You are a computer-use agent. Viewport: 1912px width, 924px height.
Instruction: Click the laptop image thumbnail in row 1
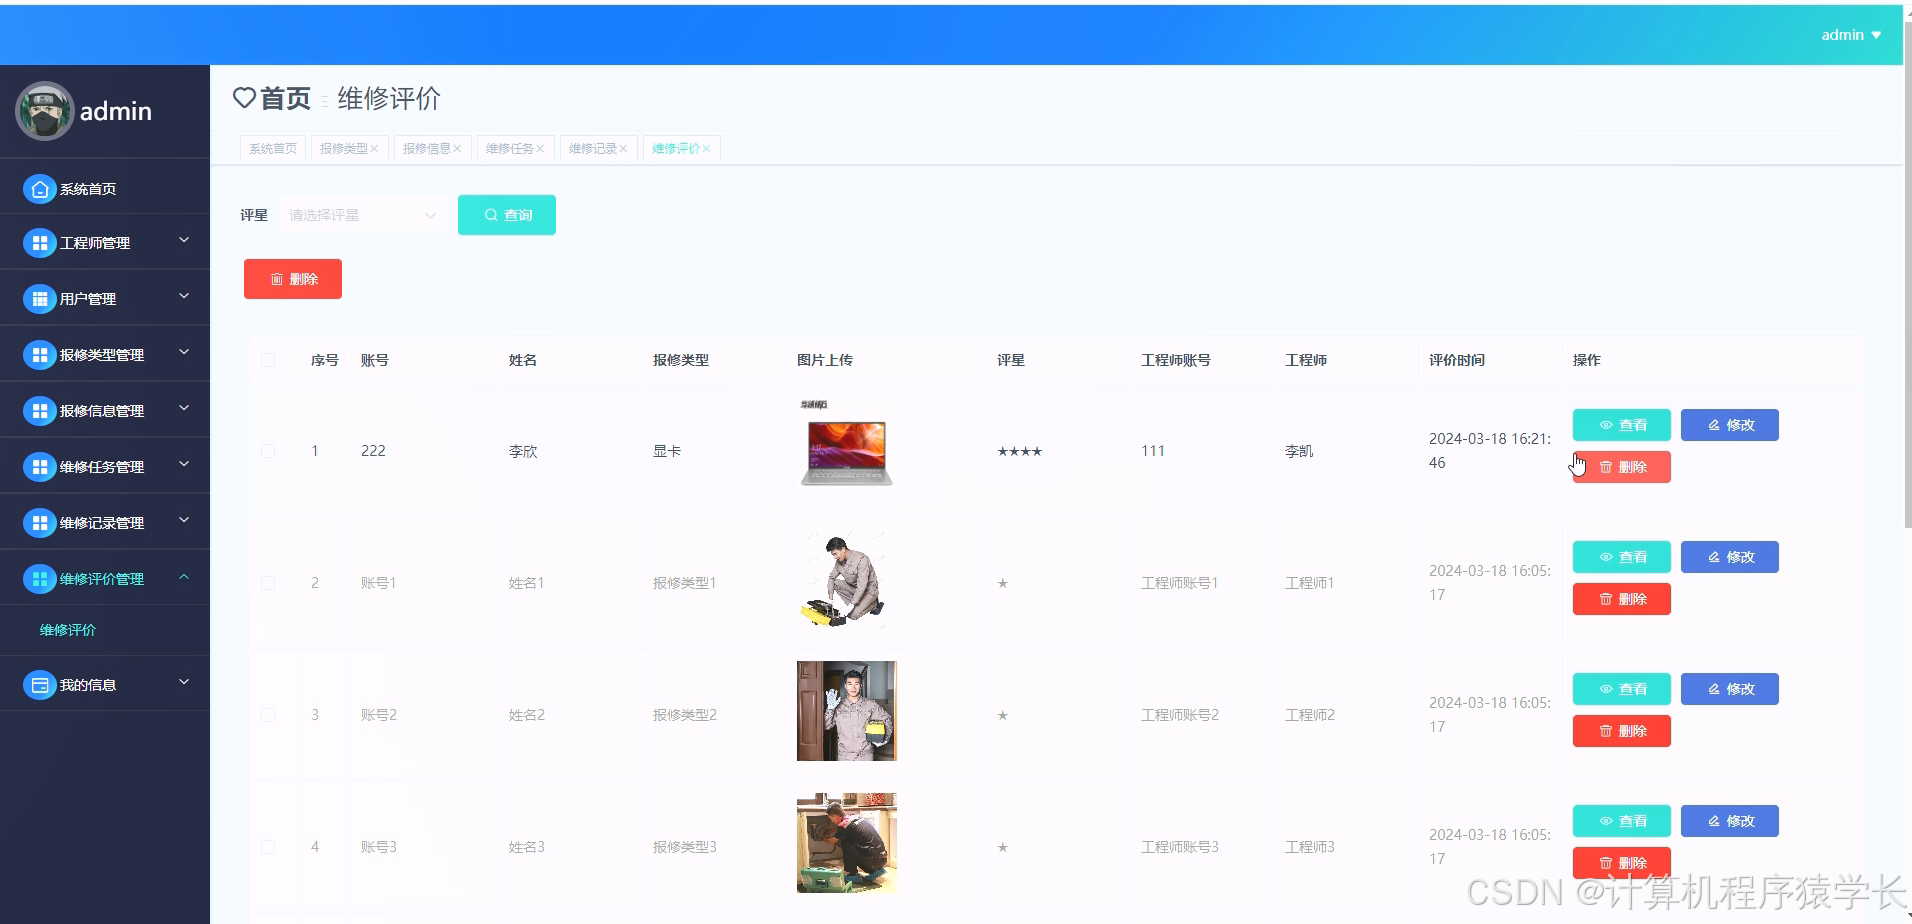[846, 450]
